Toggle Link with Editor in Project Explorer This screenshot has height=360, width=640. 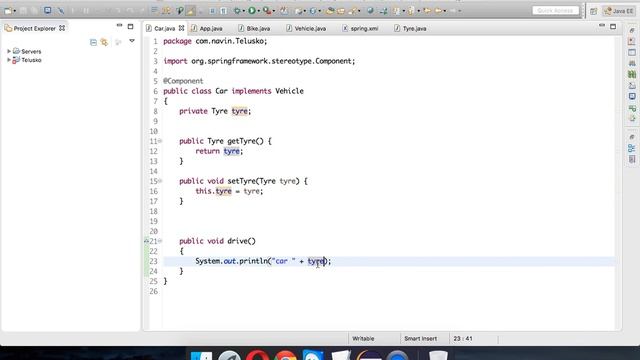[104, 42]
